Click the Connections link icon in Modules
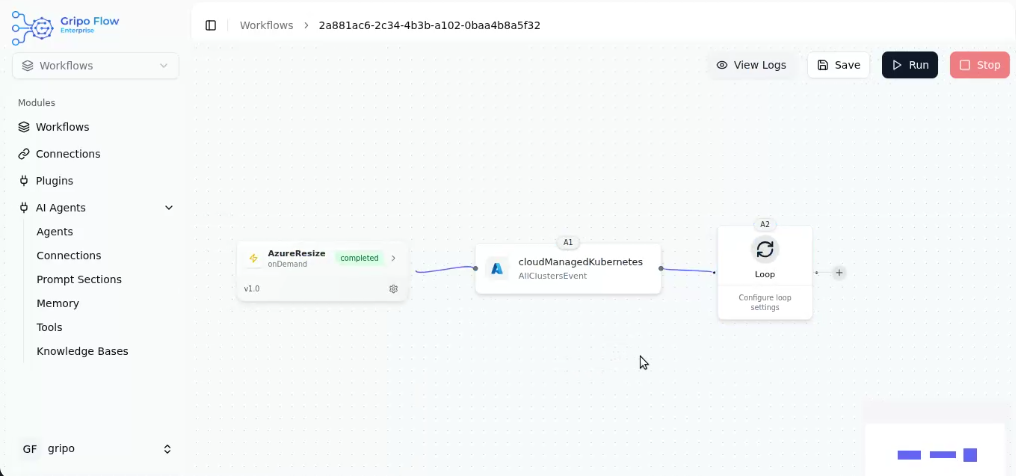This screenshot has height=476, width=1016. click(x=25, y=154)
